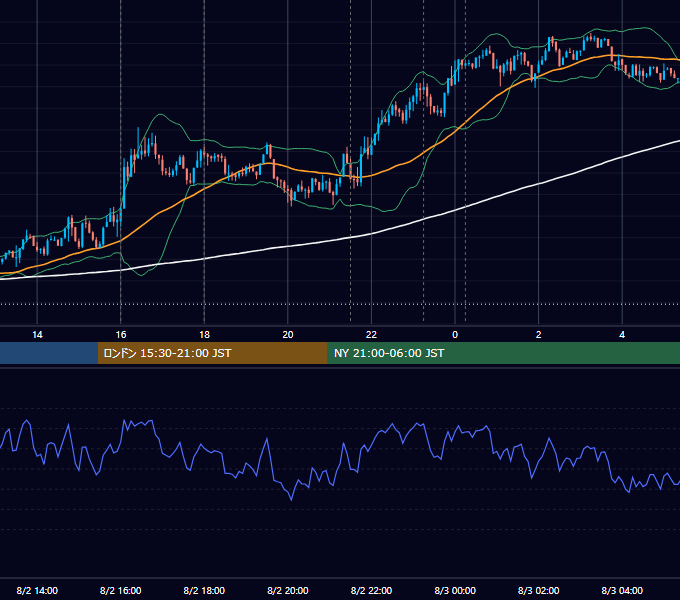Click the 20 hour axis label
This screenshot has width=680, height=600.
click(288, 335)
